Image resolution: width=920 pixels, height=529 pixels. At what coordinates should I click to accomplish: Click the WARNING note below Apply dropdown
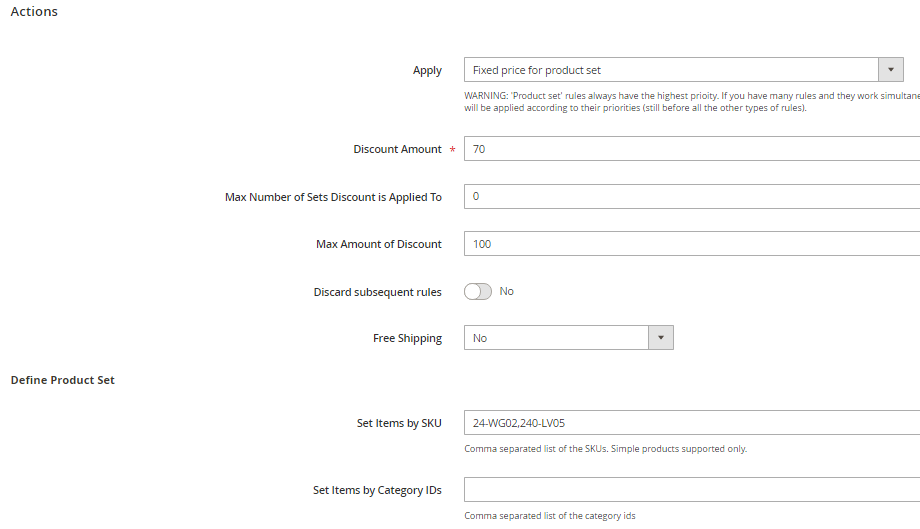[690, 101]
